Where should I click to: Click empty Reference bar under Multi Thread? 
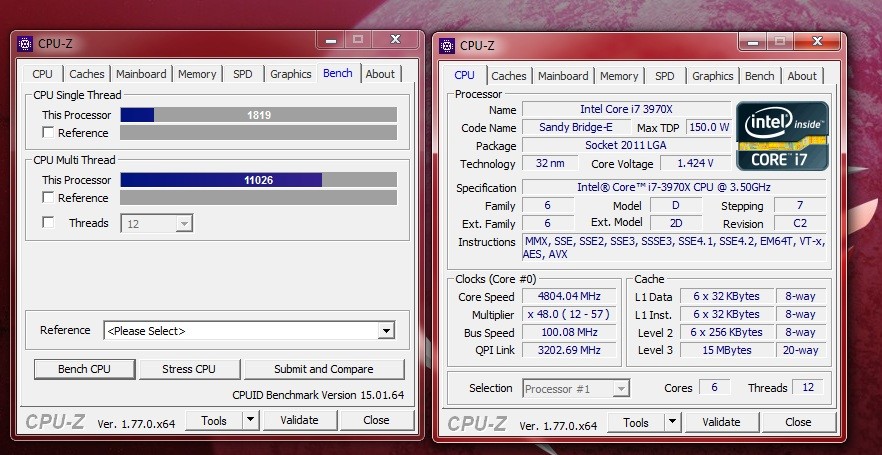click(259, 197)
